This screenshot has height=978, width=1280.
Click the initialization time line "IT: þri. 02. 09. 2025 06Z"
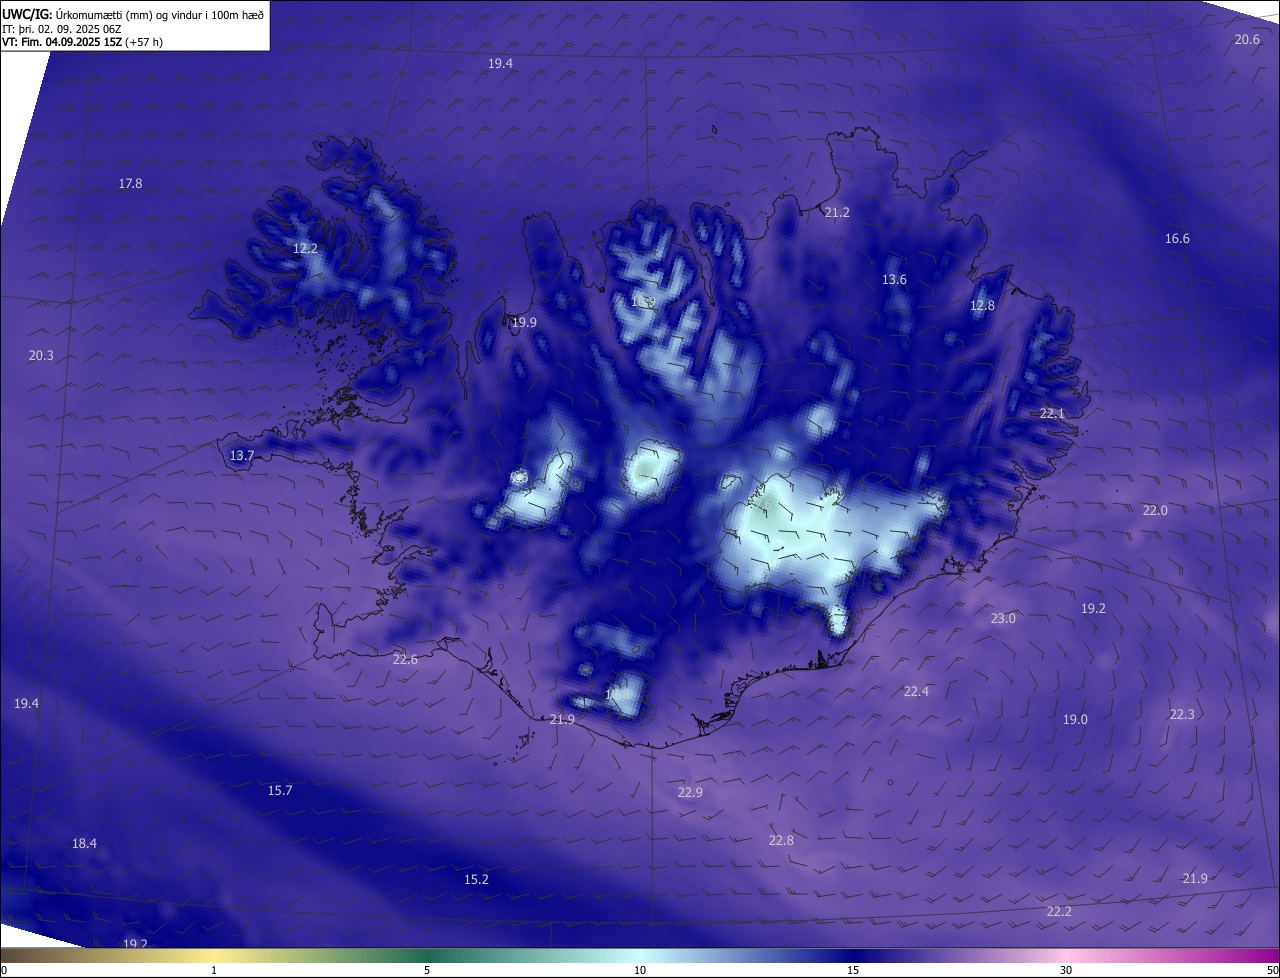click(62, 29)
